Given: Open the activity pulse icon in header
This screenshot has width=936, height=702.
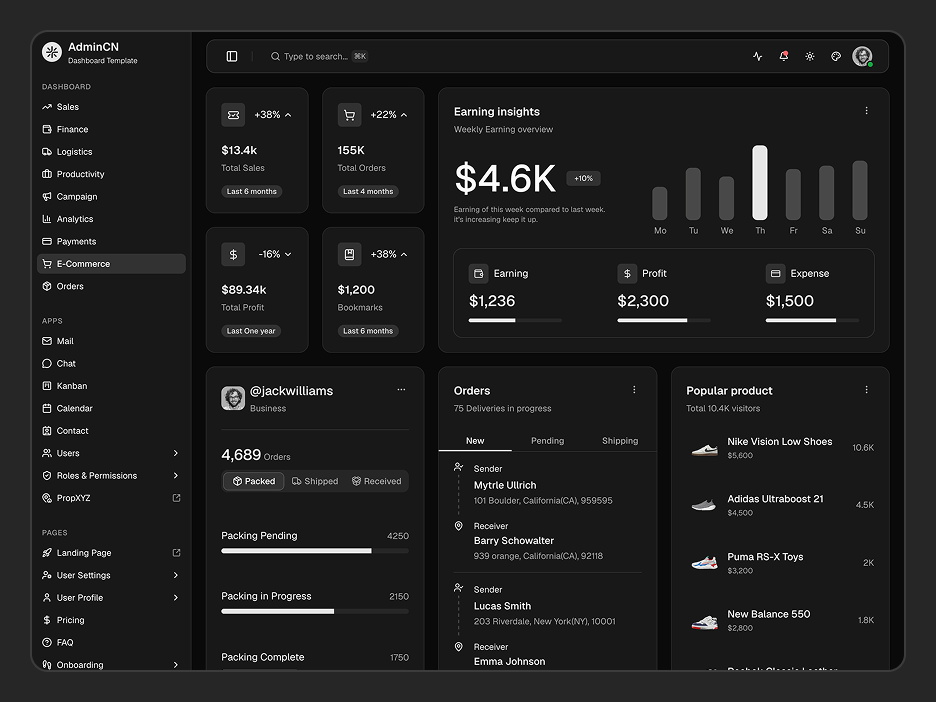Looking at the screenshot, I should click(x=758, y=56).
